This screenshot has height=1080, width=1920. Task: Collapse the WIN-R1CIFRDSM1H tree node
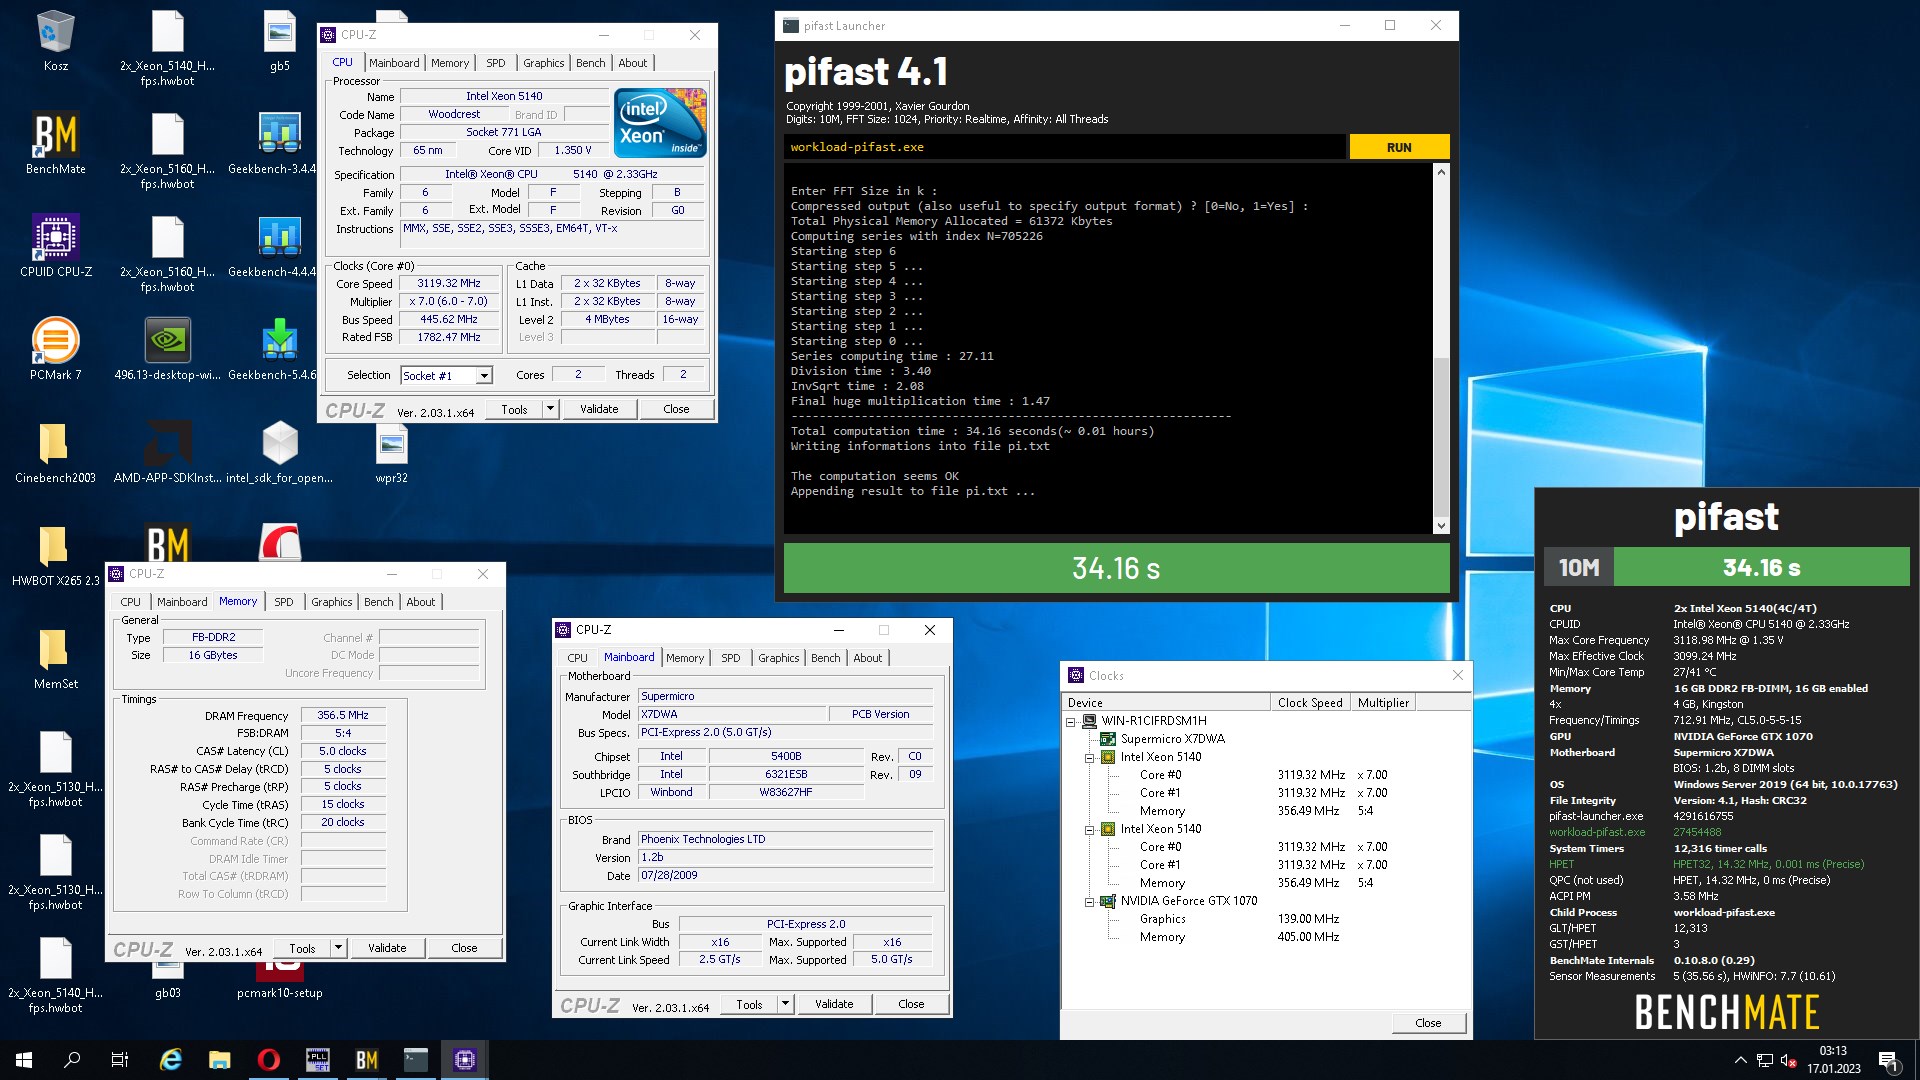1071,721
